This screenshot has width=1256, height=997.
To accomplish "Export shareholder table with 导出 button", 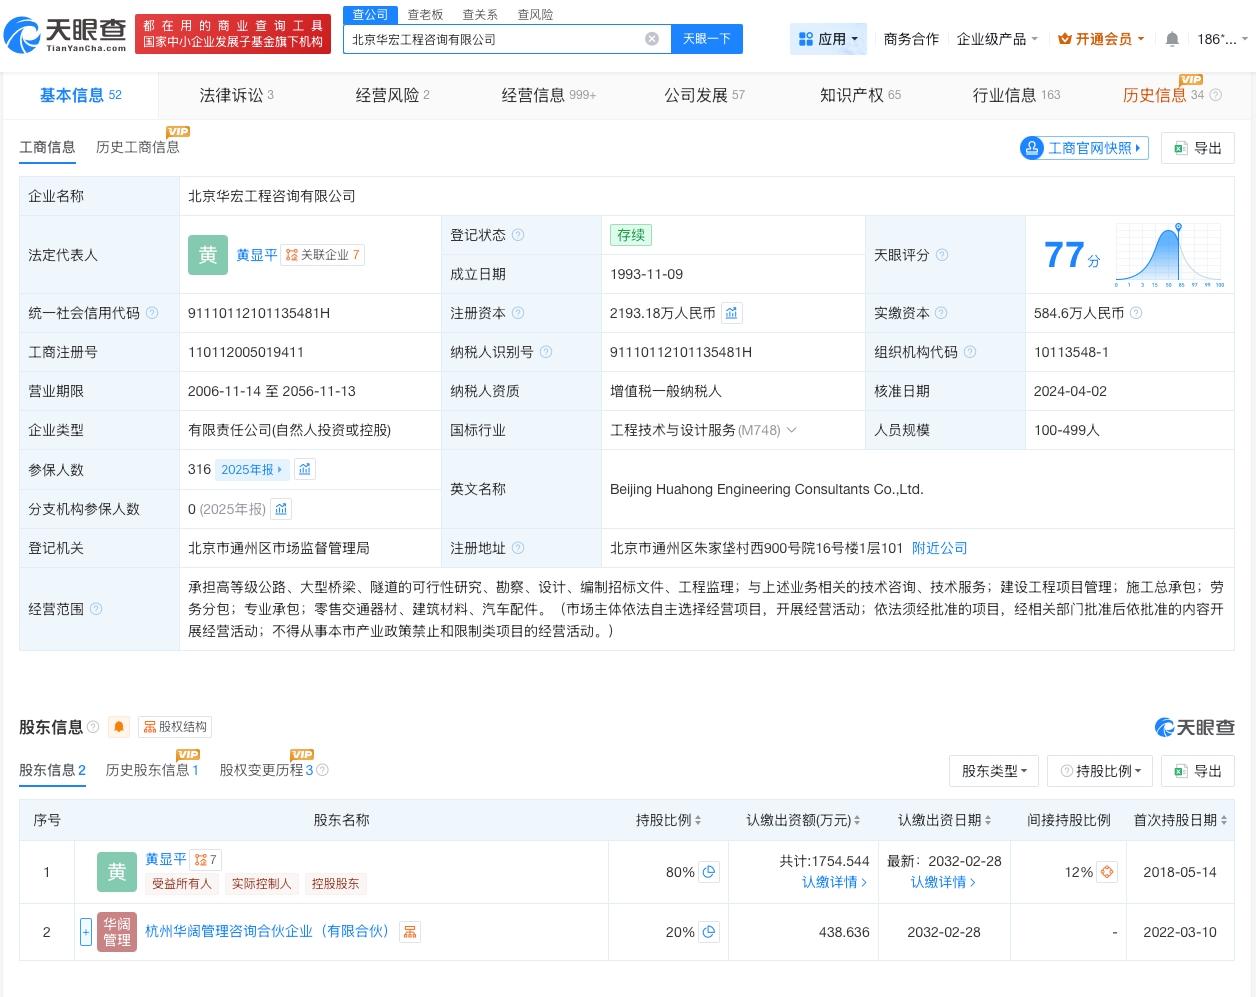I will (1198, 771).
